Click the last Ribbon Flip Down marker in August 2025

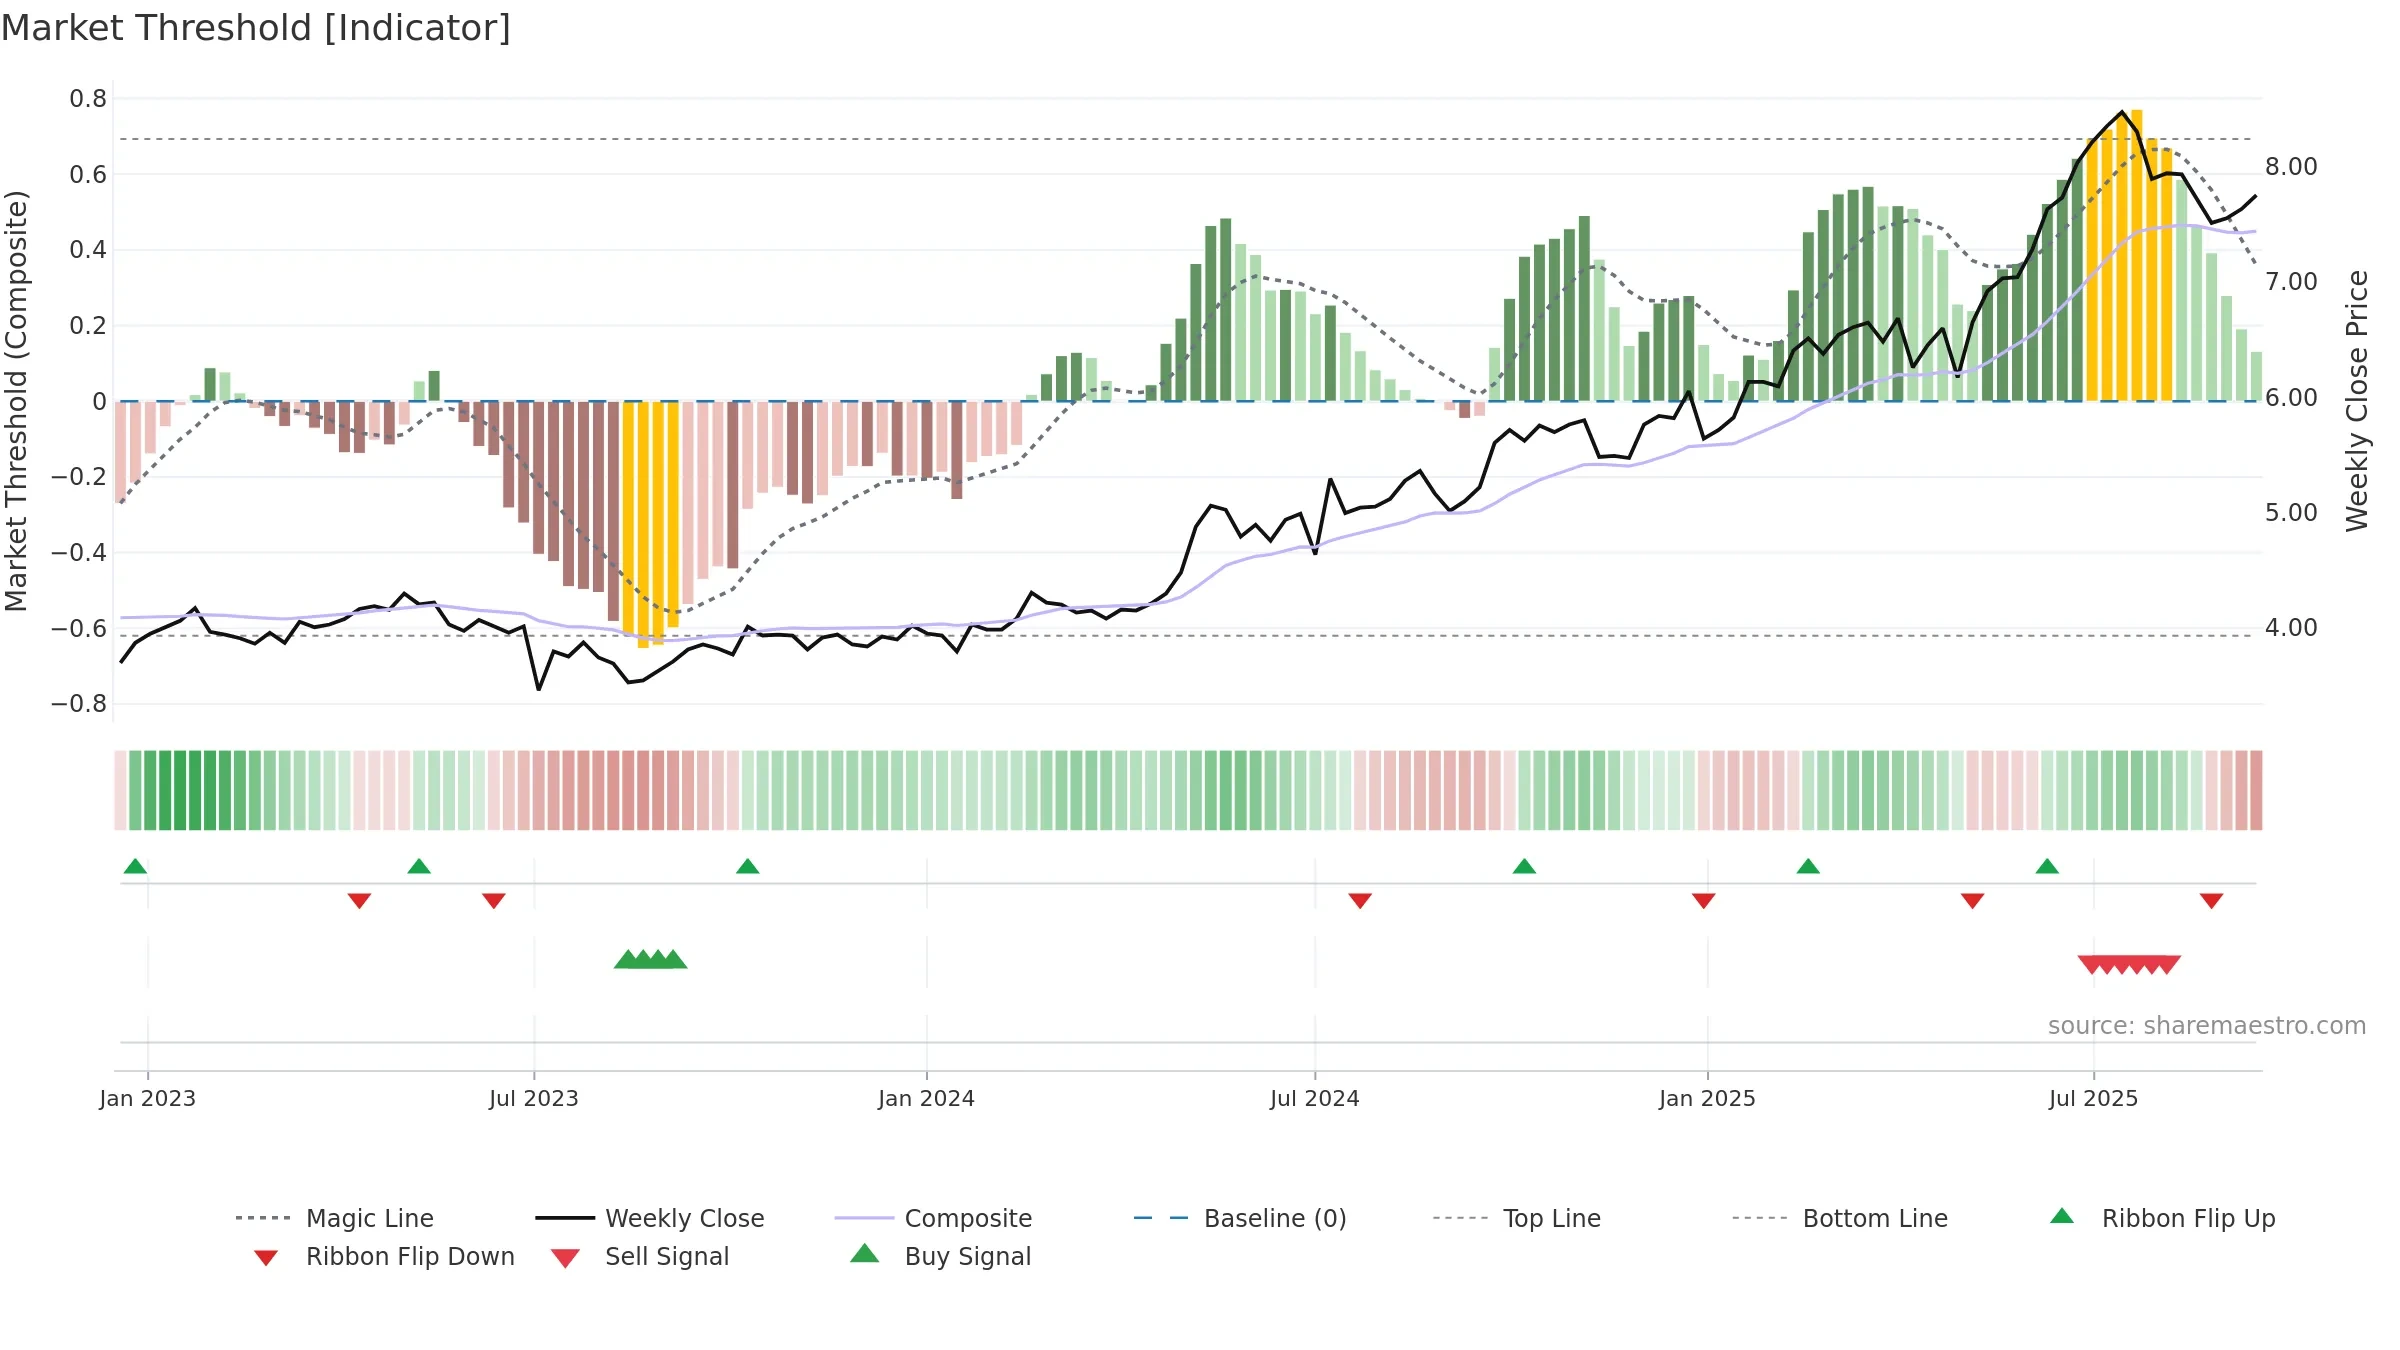coord(2212,901)
